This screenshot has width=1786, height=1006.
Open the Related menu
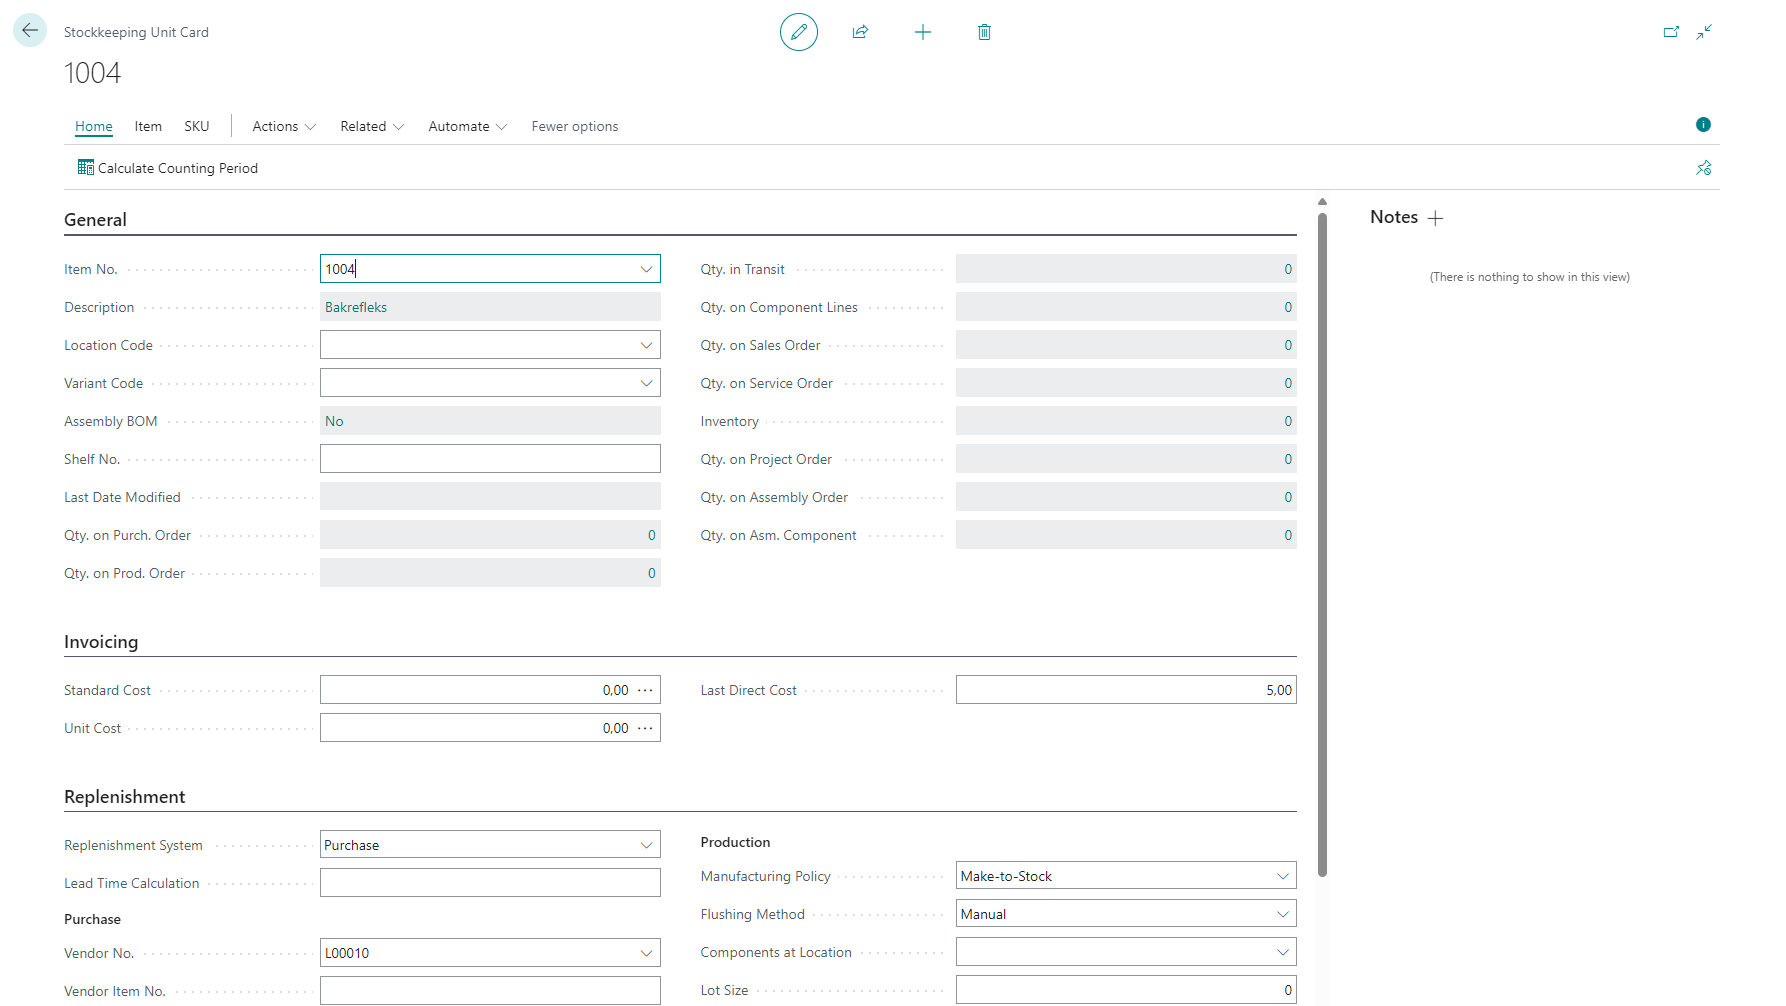pyautogui.click(x=371, y=126)
